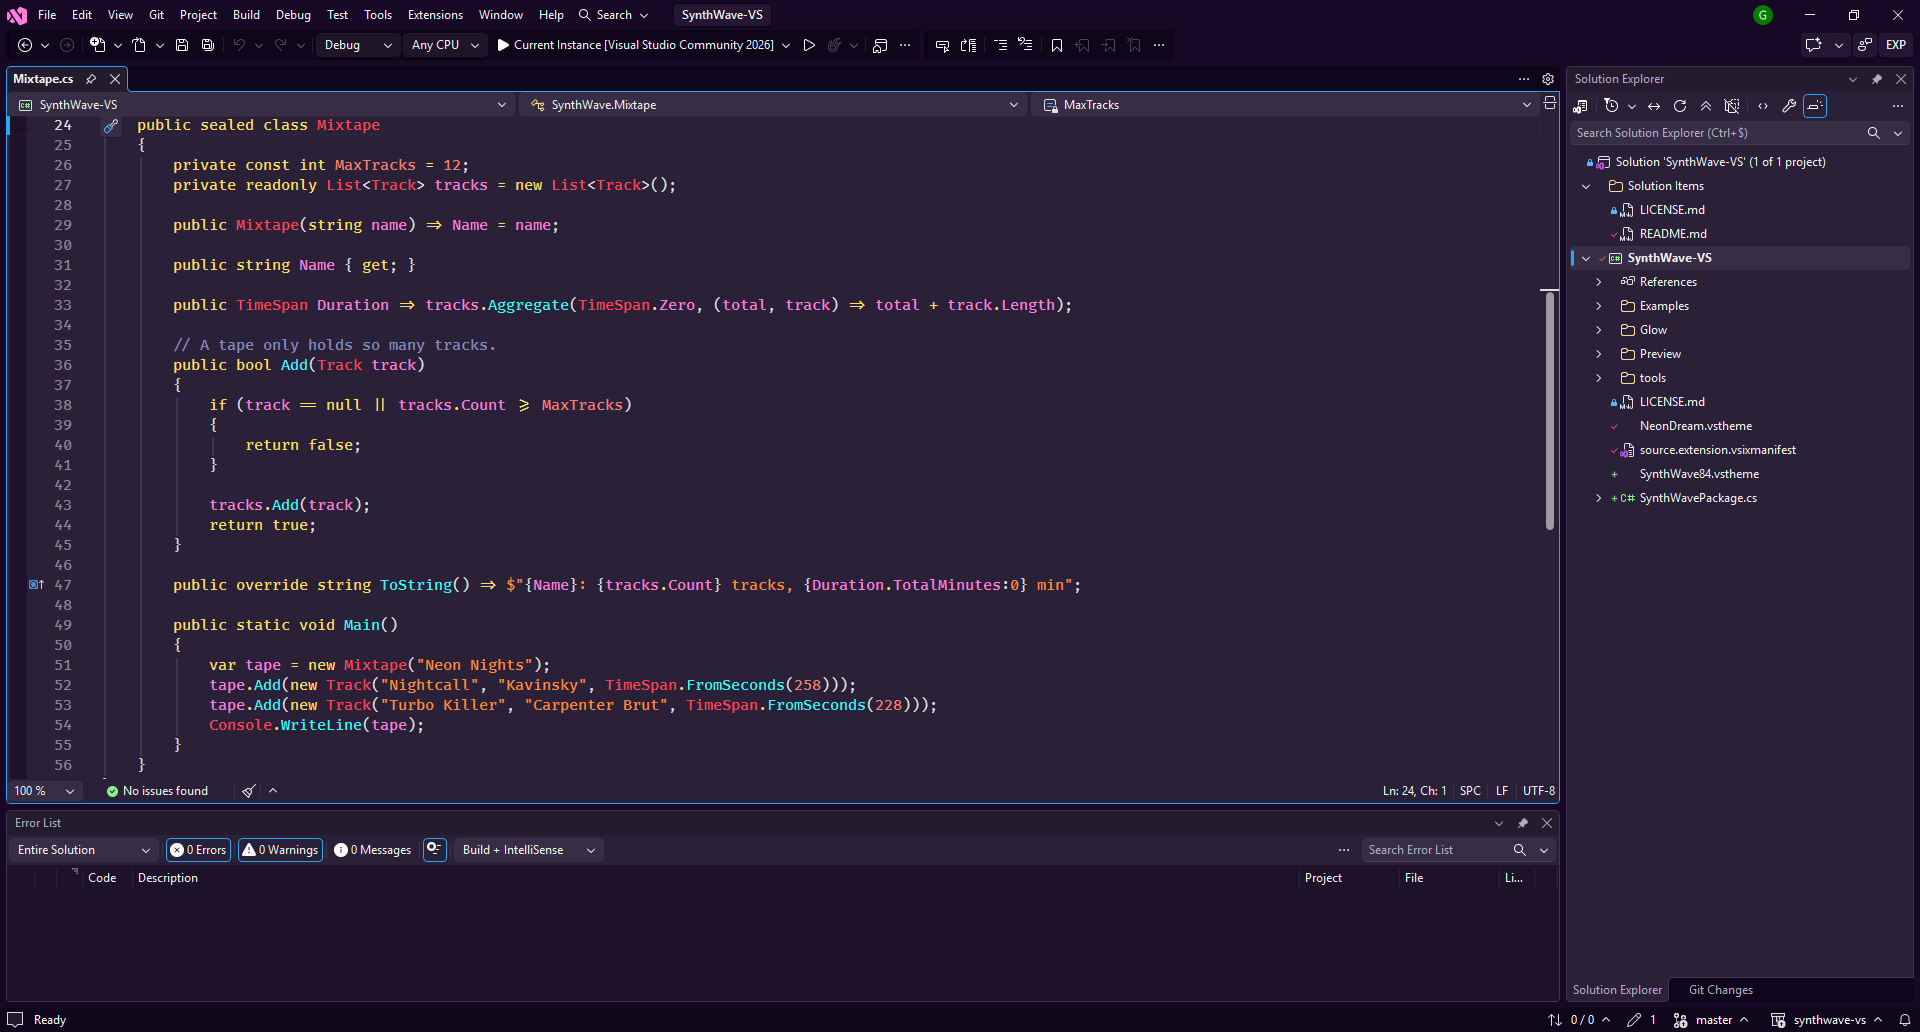Click the Show All Files icon

coord(1732,106)
